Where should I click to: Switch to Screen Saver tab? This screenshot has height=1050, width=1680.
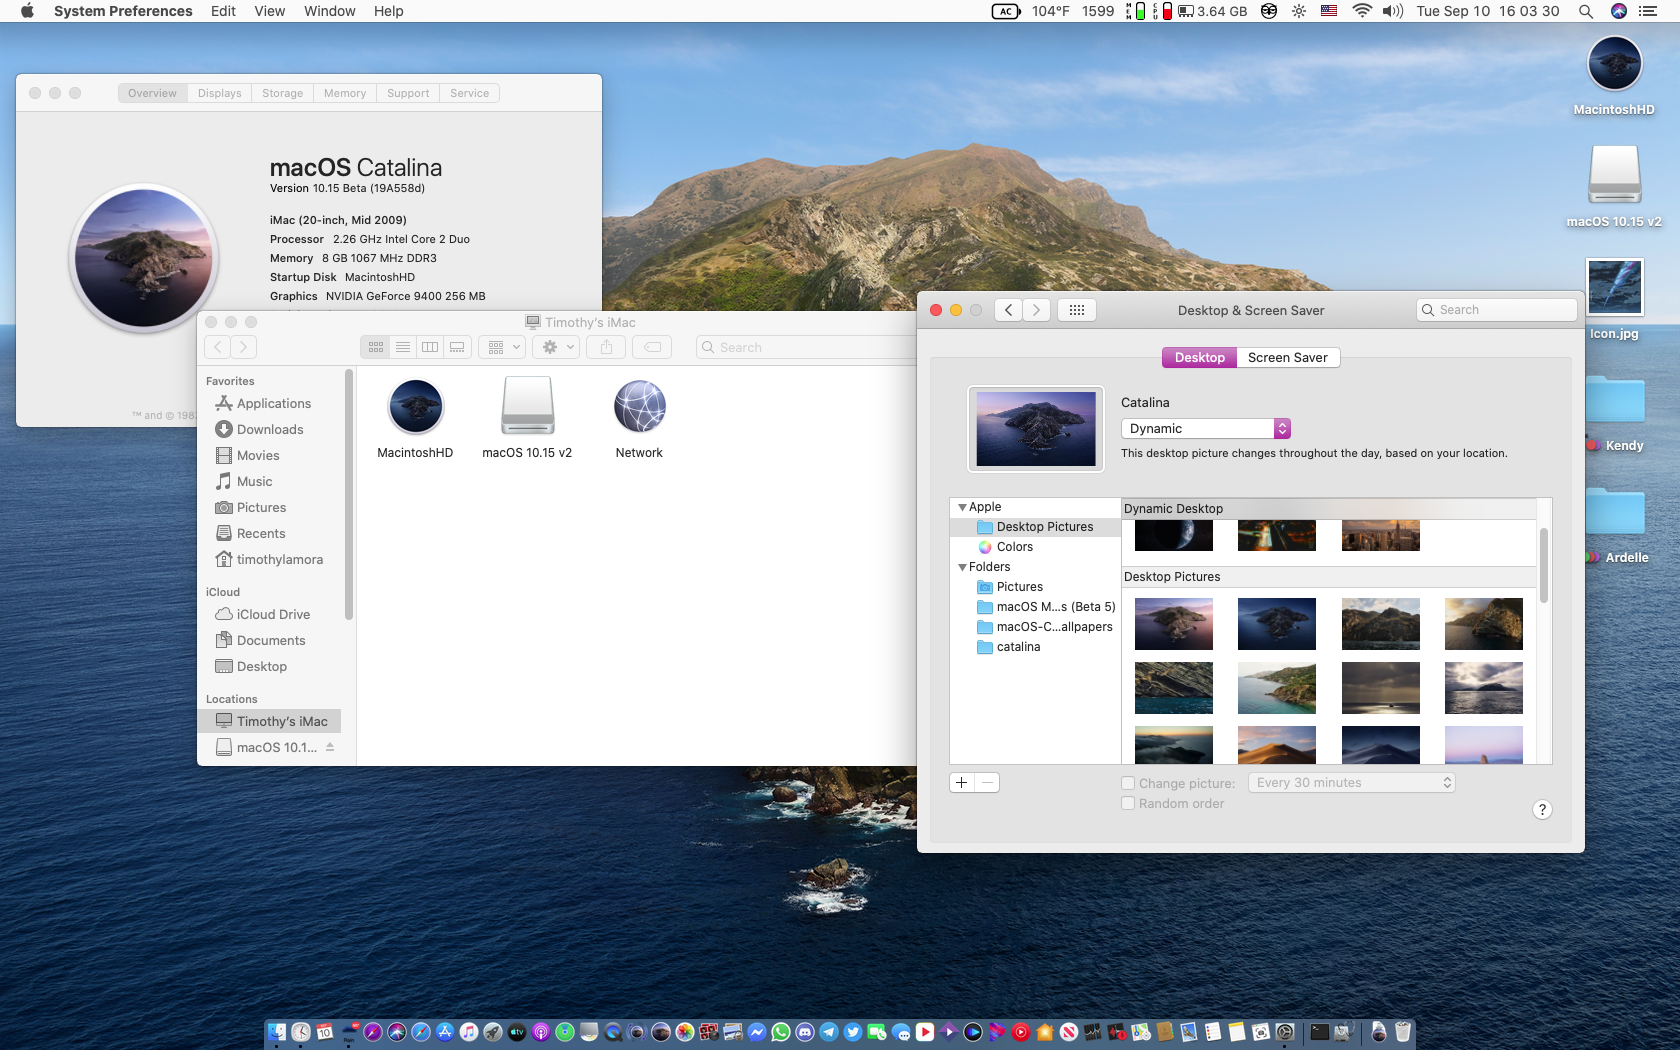tap(1288, 357)
